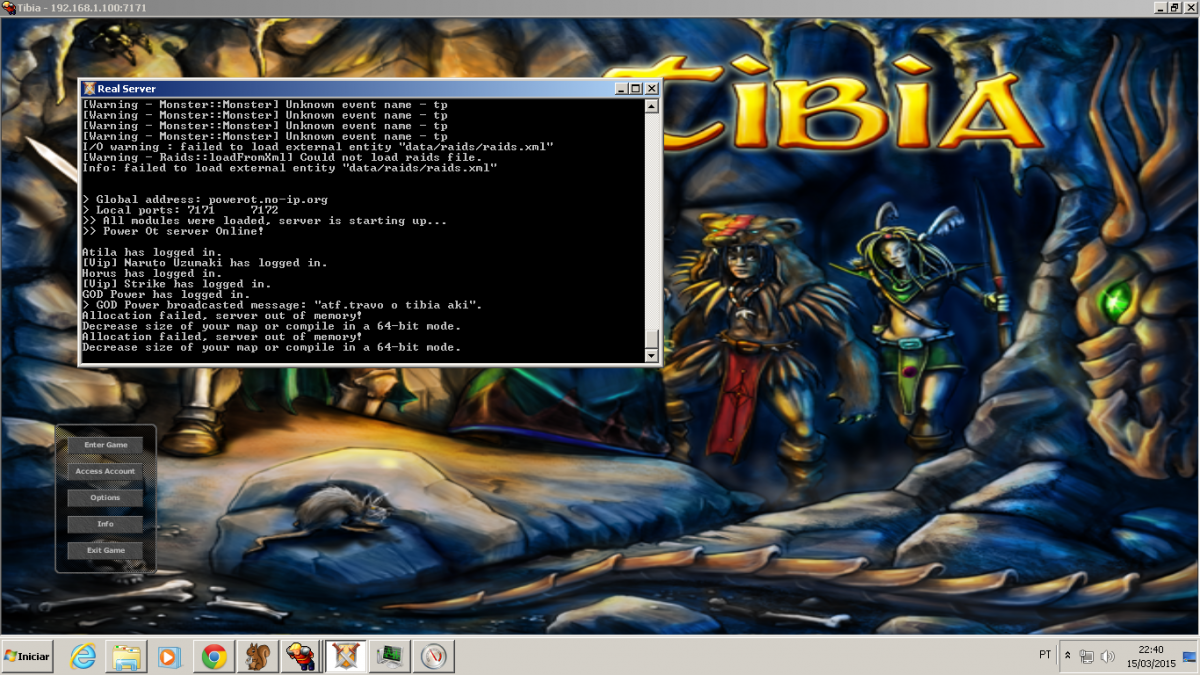Select the Tibia client taskbar icon

click(344, 656)
